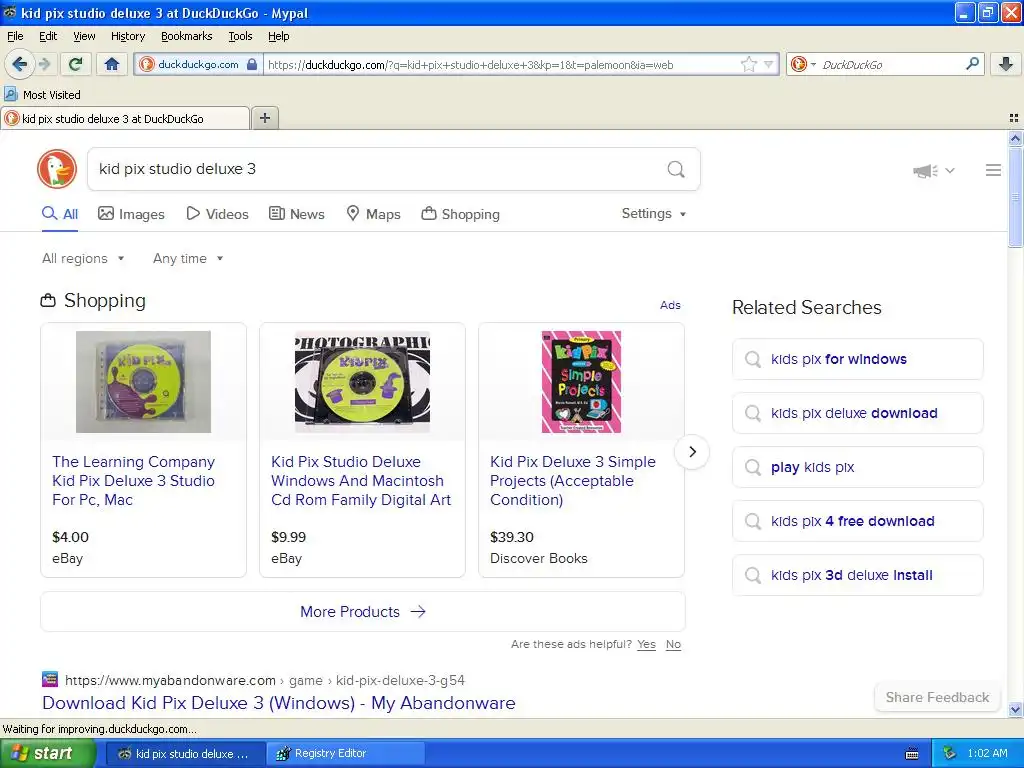Switch to the News tab
Image resolution: width=1024 pixels, height=768 pixels.
297,214
